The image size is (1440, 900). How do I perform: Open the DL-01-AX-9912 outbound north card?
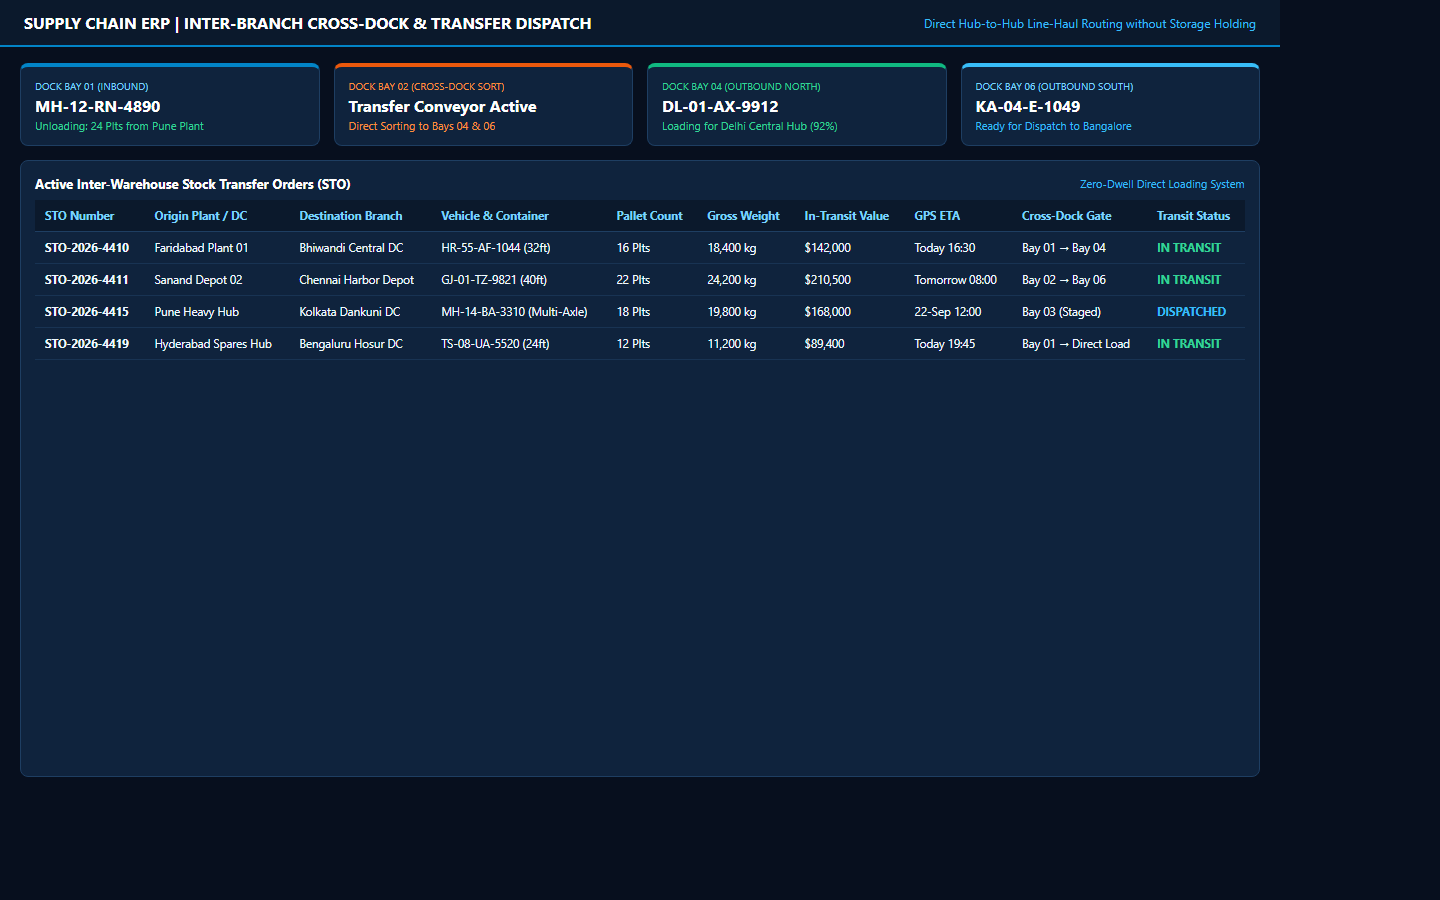tap(797, 105)
